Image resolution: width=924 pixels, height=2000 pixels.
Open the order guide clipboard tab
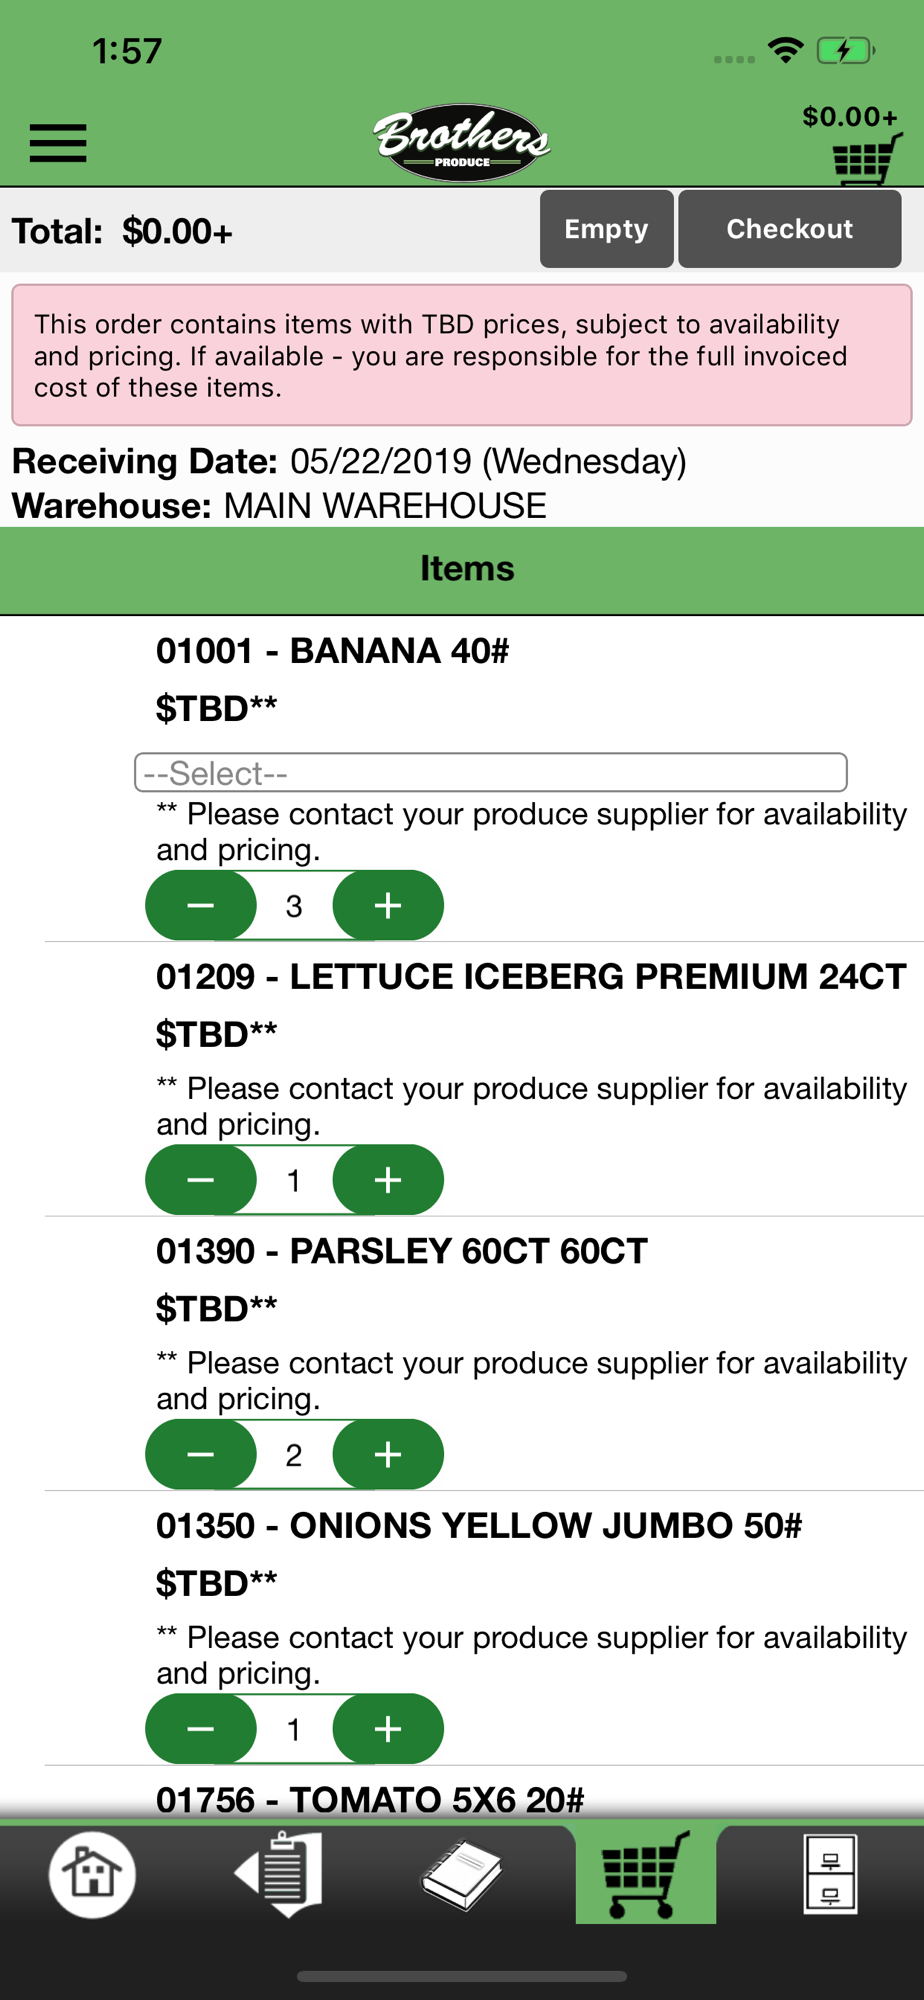[279, 1873]
